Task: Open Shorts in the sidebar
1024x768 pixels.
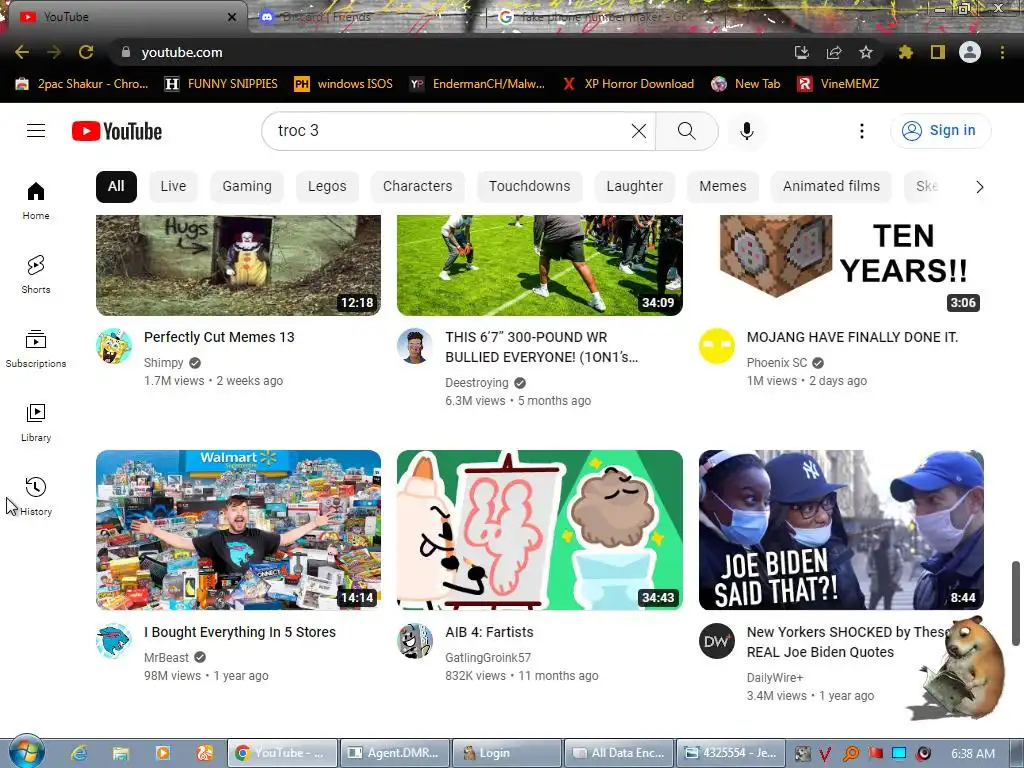Action: [36, 275]
